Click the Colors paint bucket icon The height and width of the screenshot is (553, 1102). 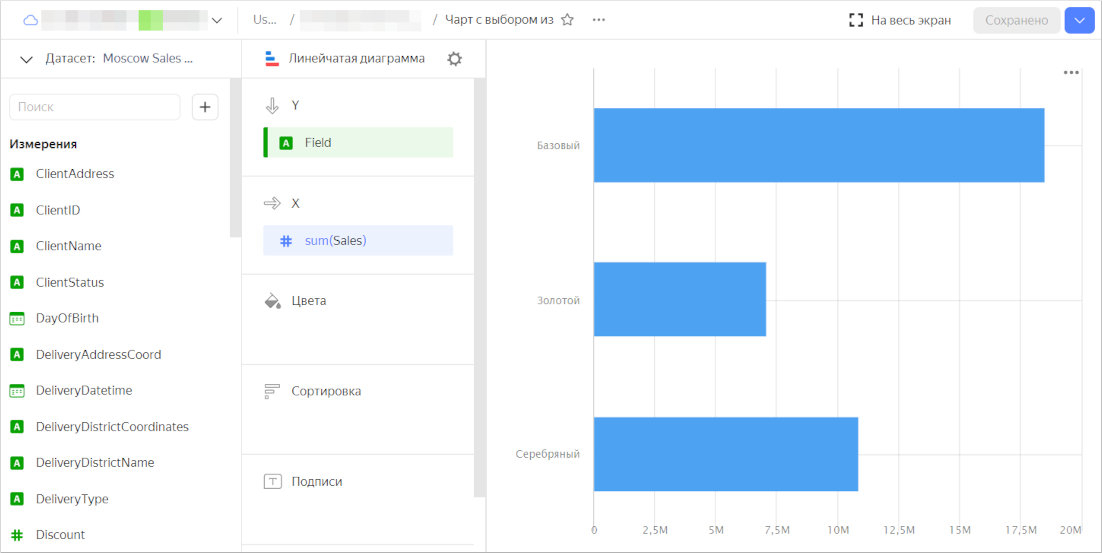tap(272, 301)
